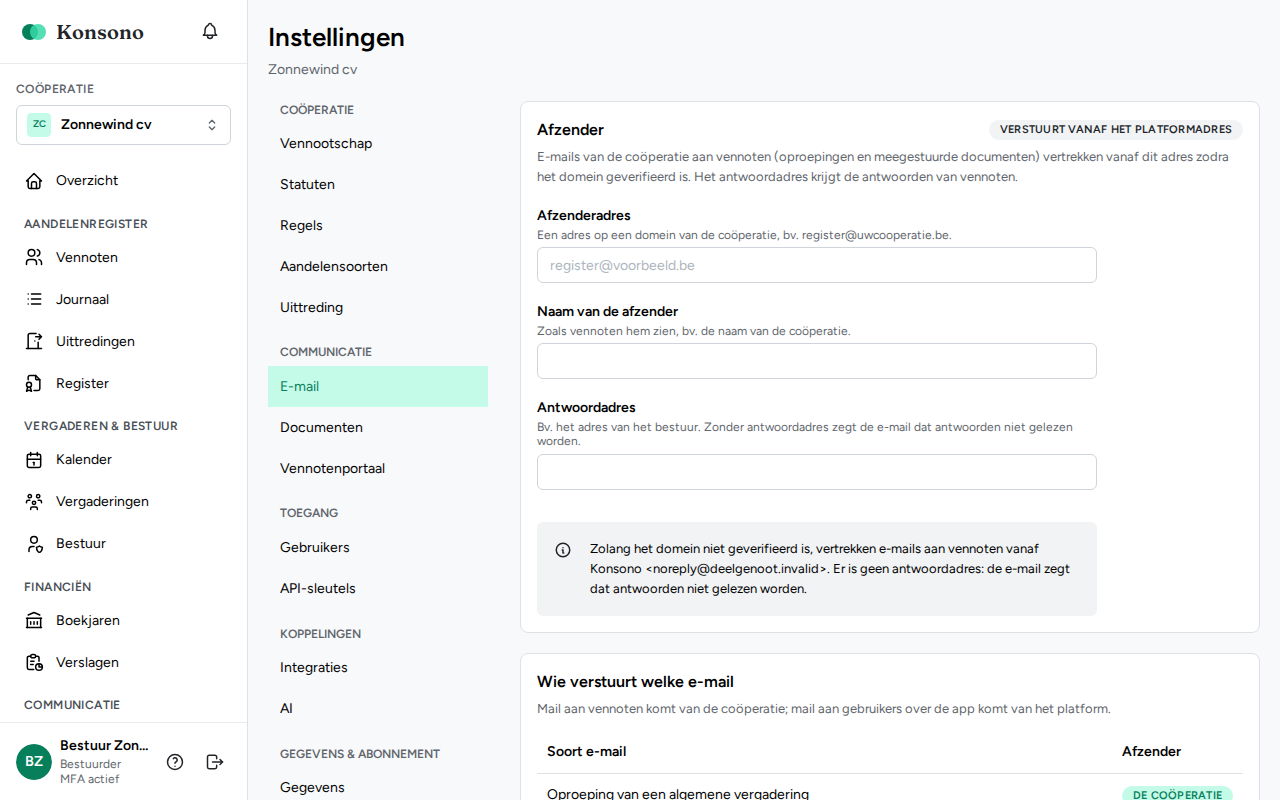Click the Verslagen clipboard icon

(34, 663)
